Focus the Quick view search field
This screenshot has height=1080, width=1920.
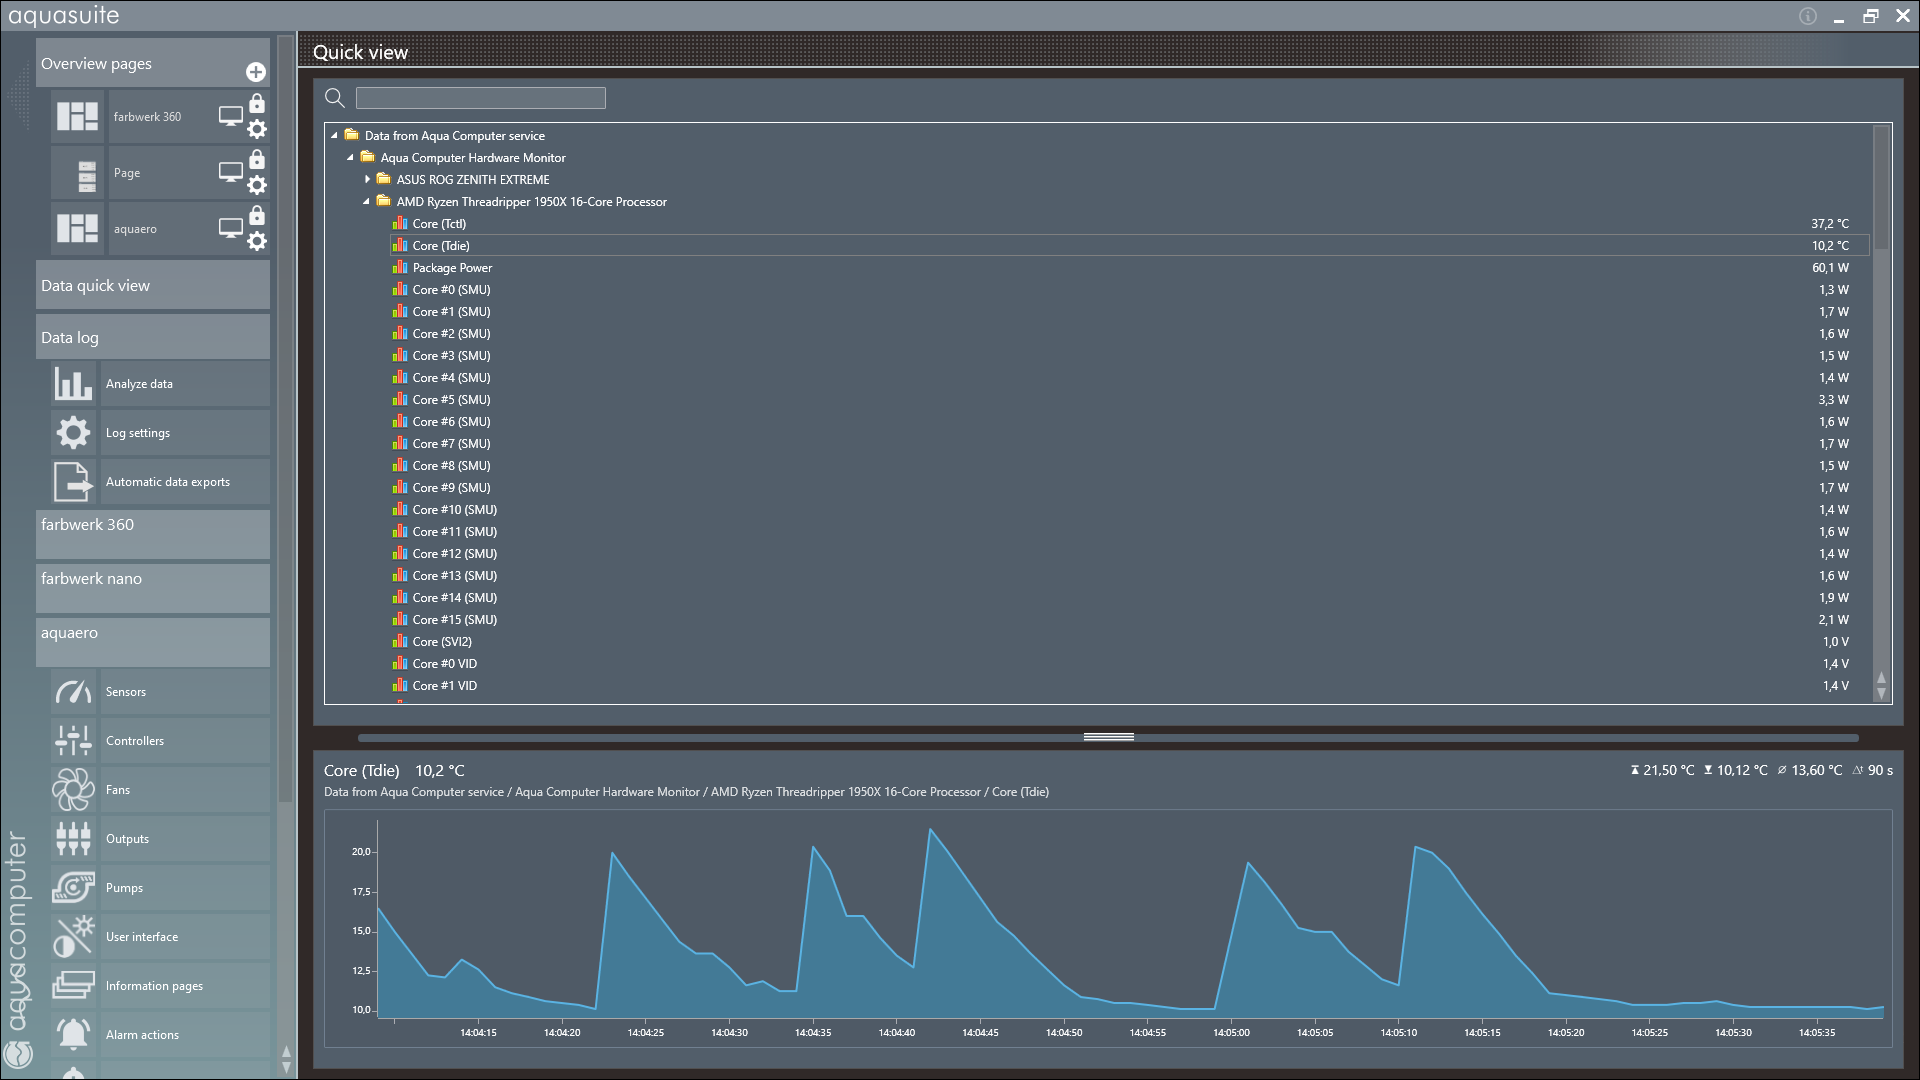pyautogui.click(x=481, y=98)
